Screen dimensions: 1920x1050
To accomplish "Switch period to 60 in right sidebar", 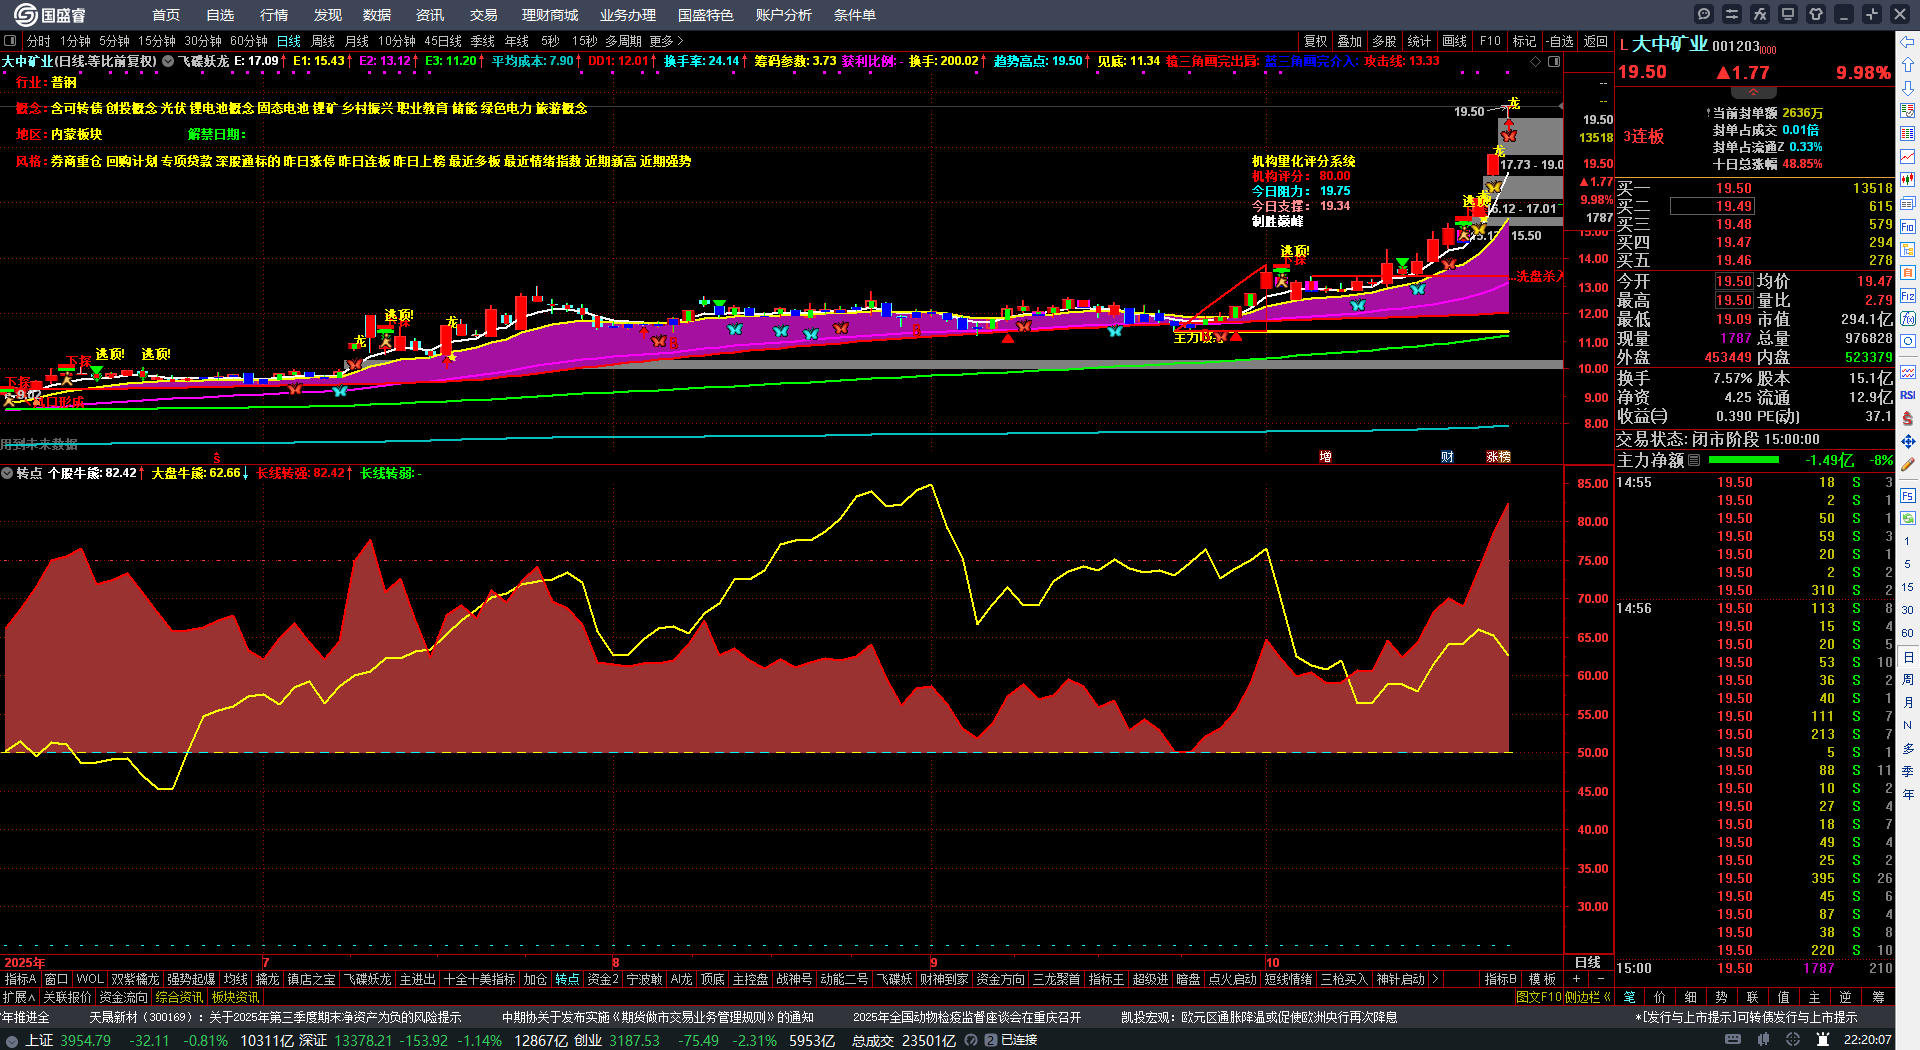I will coord(1908,633).
